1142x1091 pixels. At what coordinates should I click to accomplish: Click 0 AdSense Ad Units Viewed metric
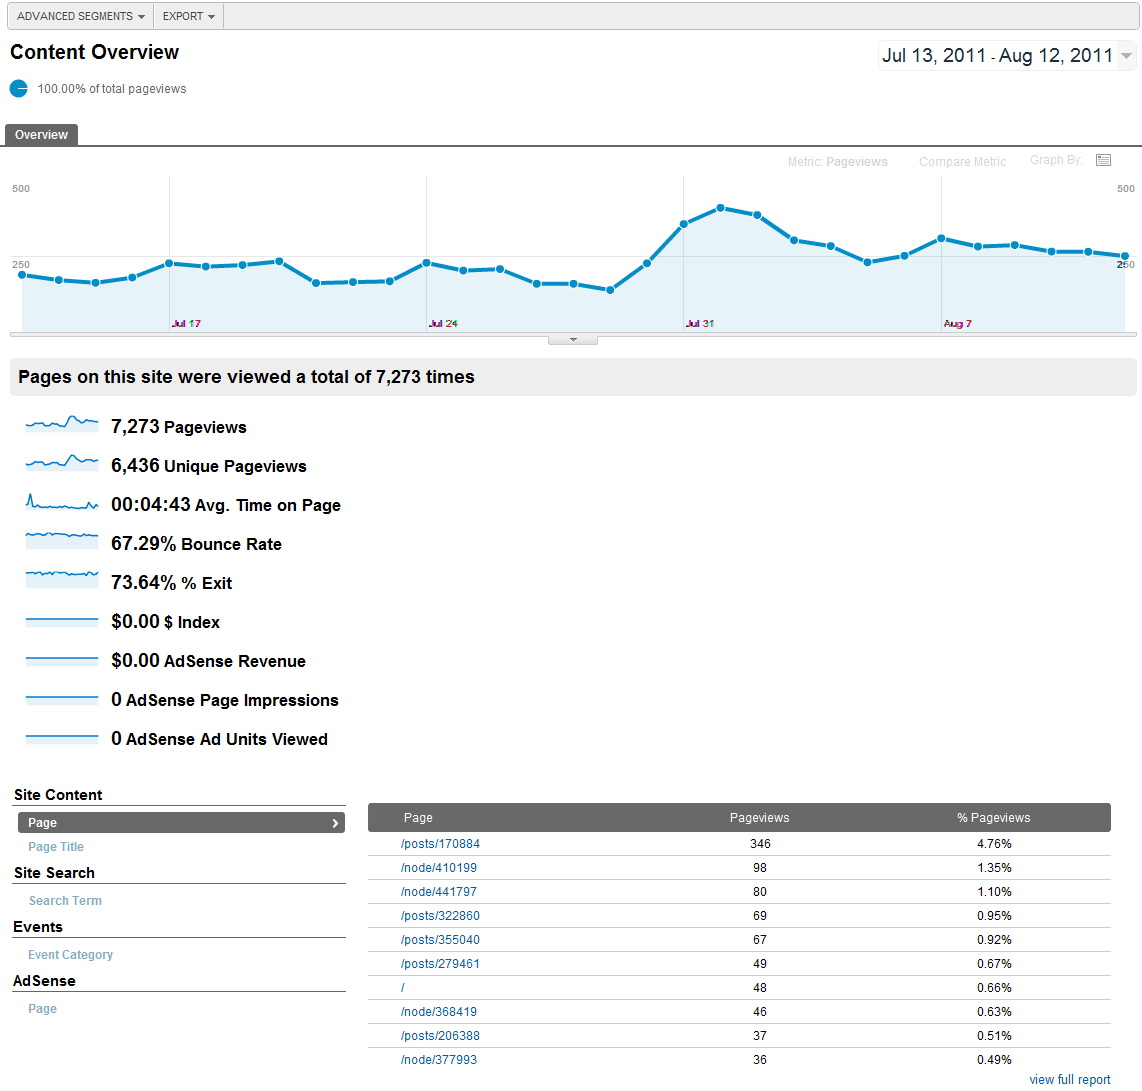tap(219, 739)
